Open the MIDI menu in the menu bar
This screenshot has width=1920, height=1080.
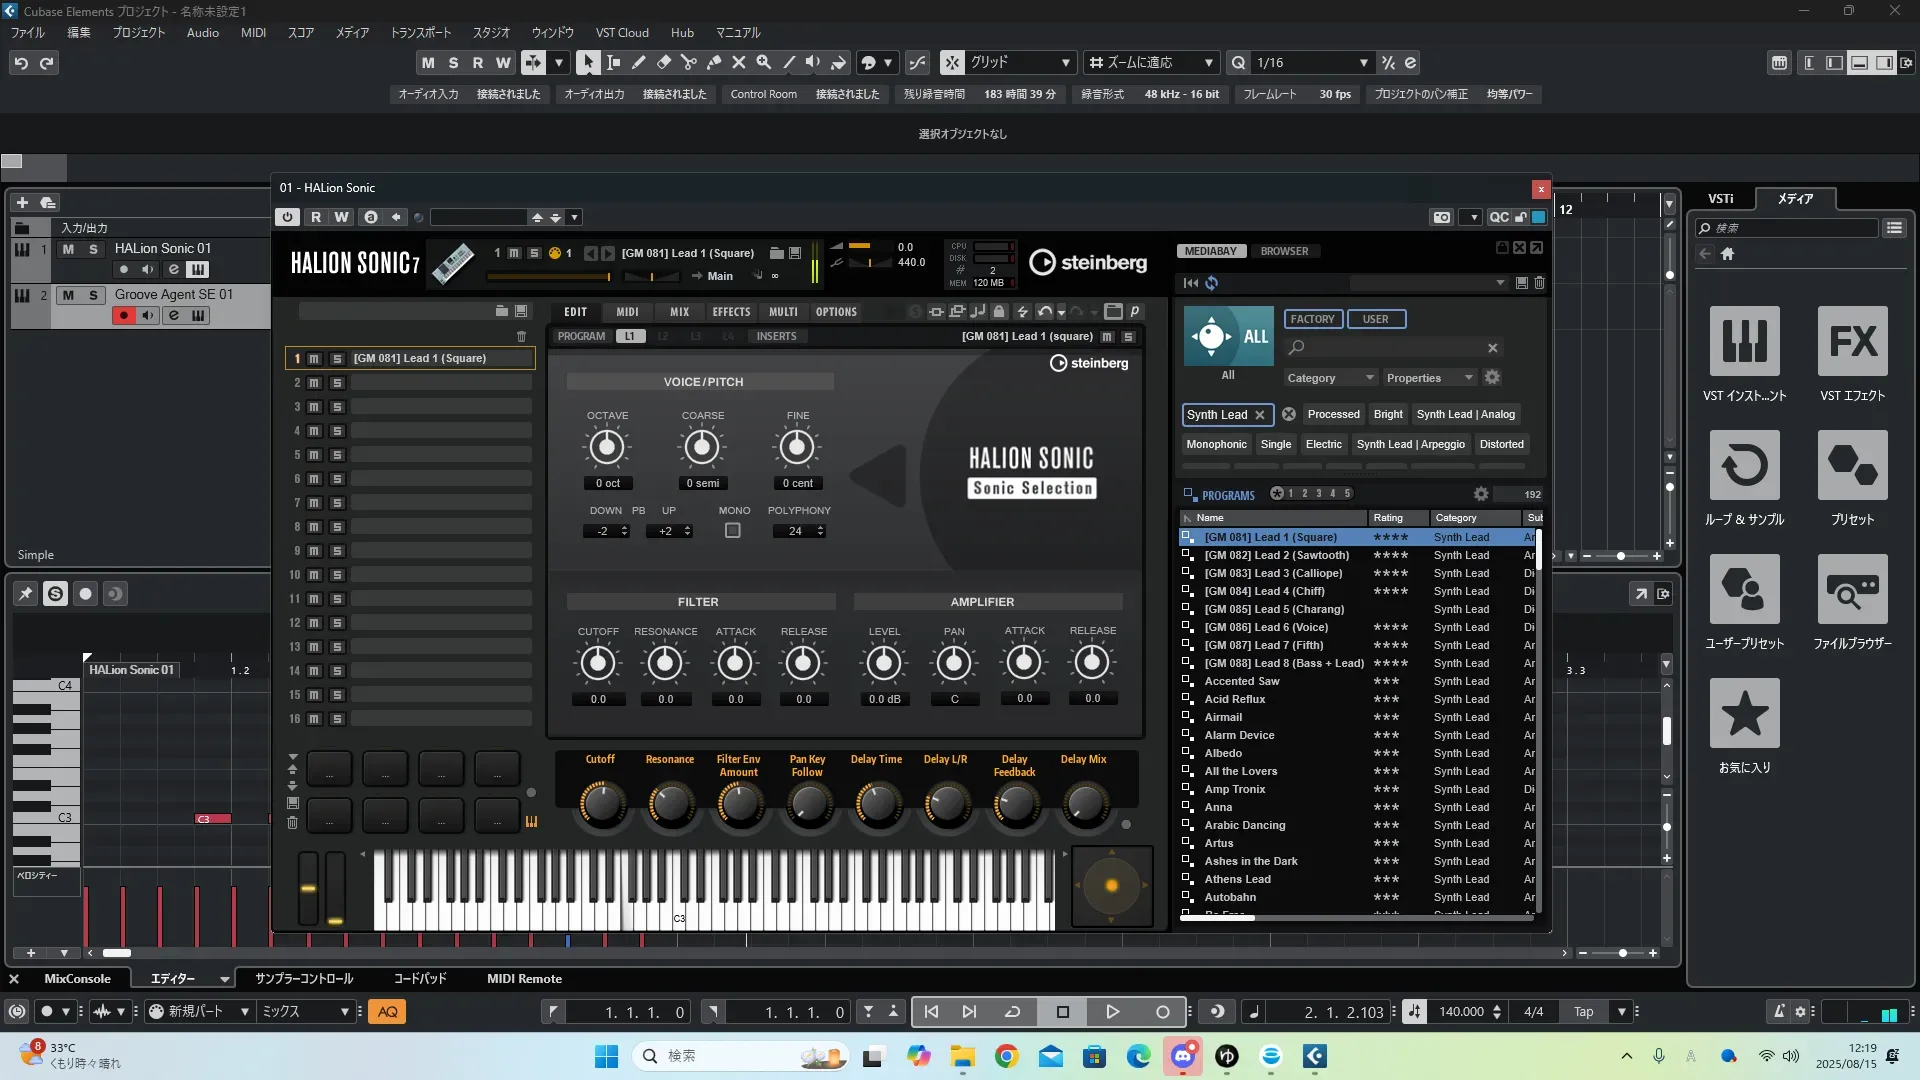(x=253, y=33)
